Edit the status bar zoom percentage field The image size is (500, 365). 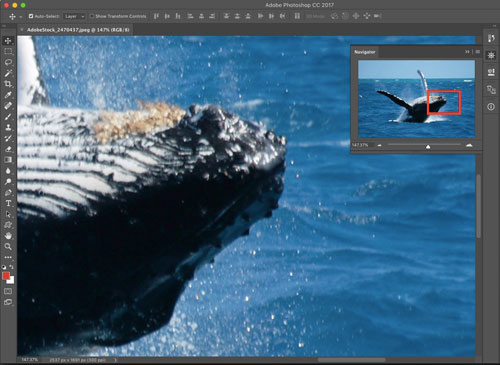29,360
